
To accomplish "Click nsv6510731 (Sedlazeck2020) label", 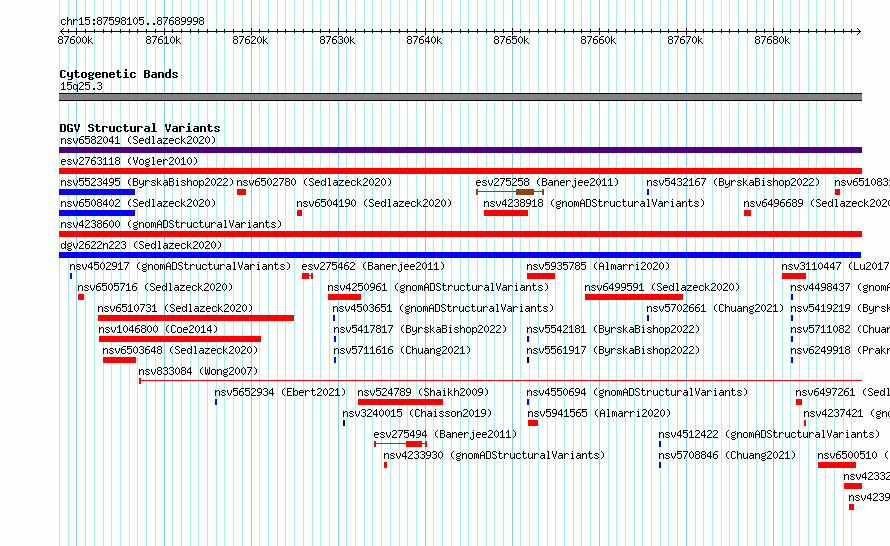I will 175,308.
